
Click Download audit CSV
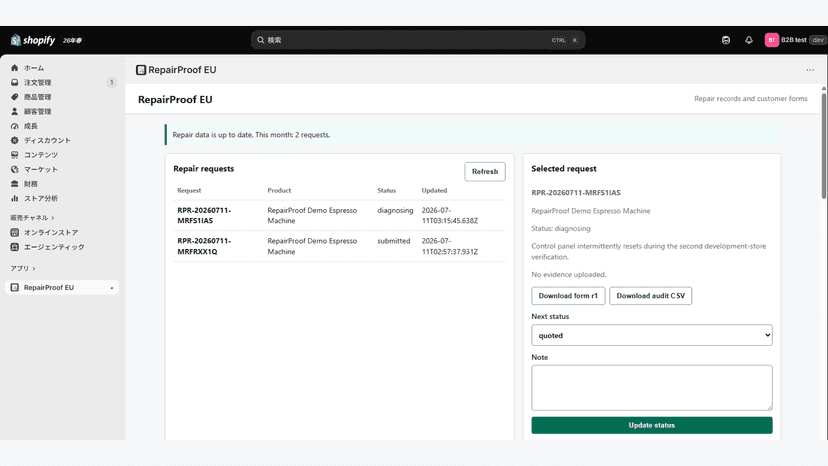click(x=651, y=296)
